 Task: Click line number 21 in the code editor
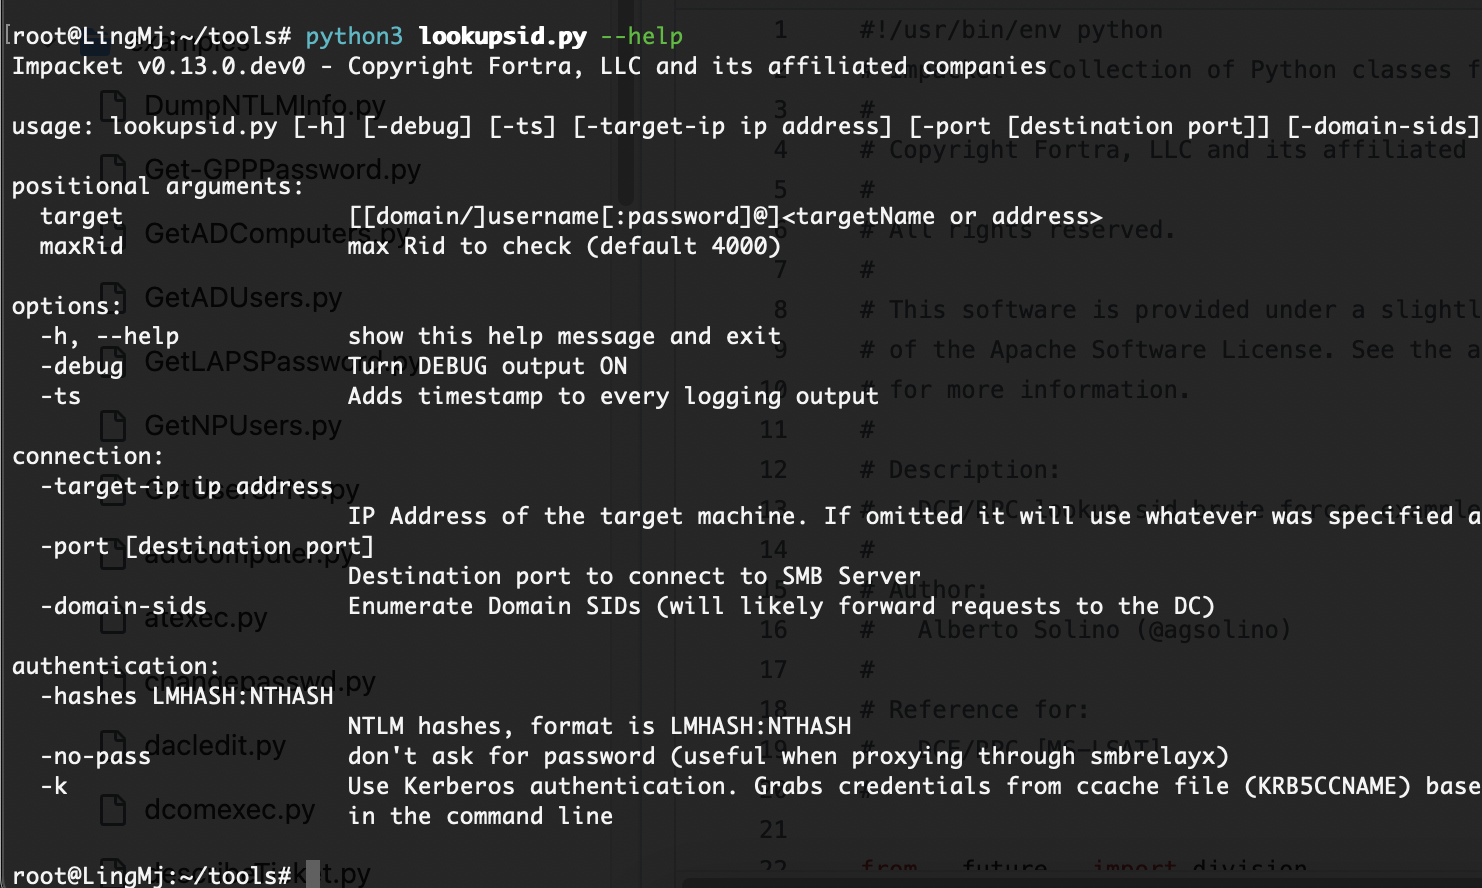(774, 830)
